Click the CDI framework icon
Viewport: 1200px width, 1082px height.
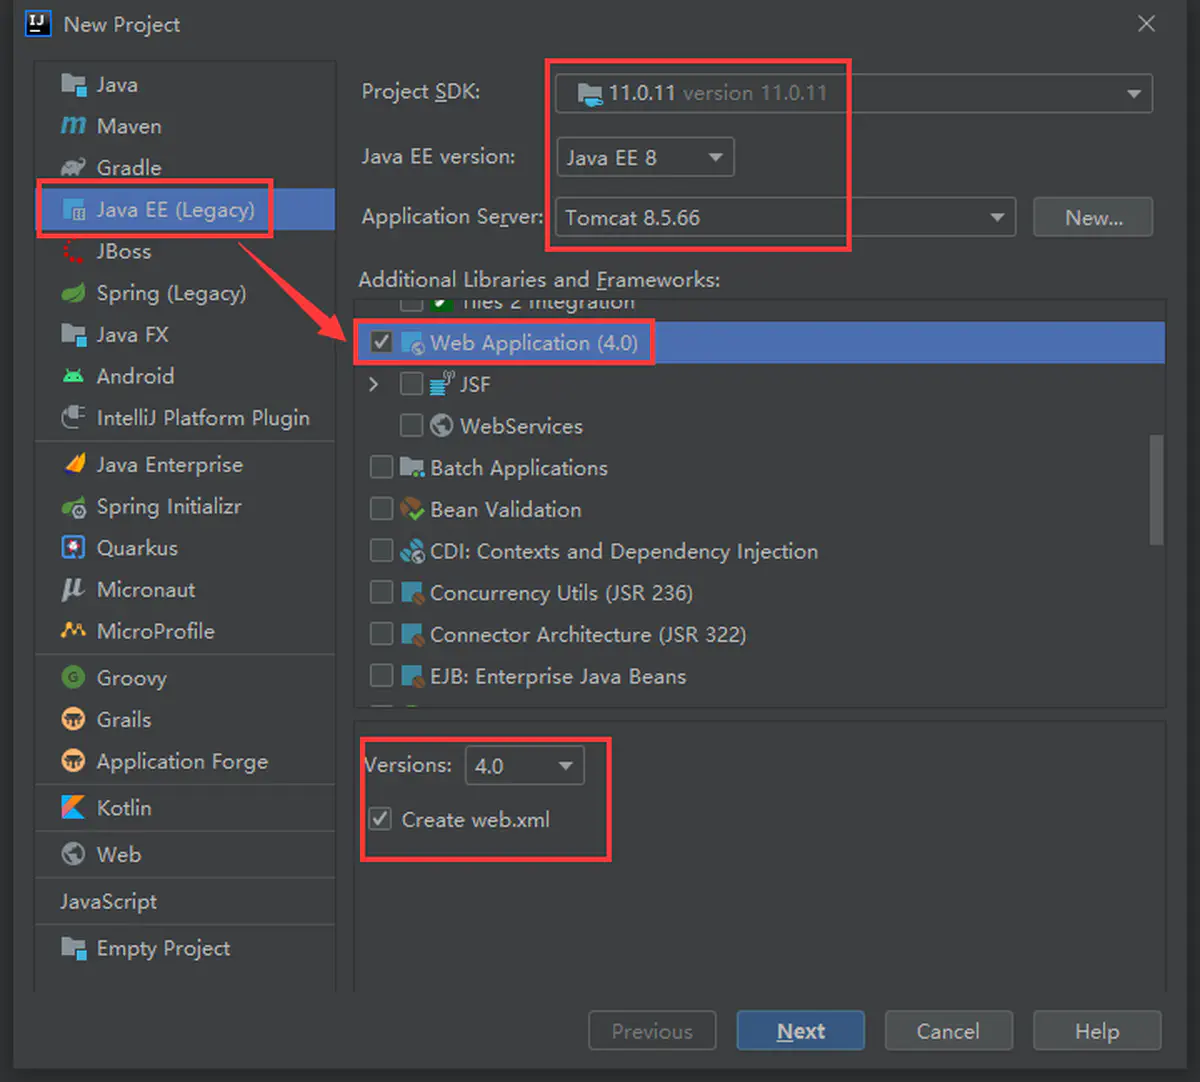coord(412,551)
